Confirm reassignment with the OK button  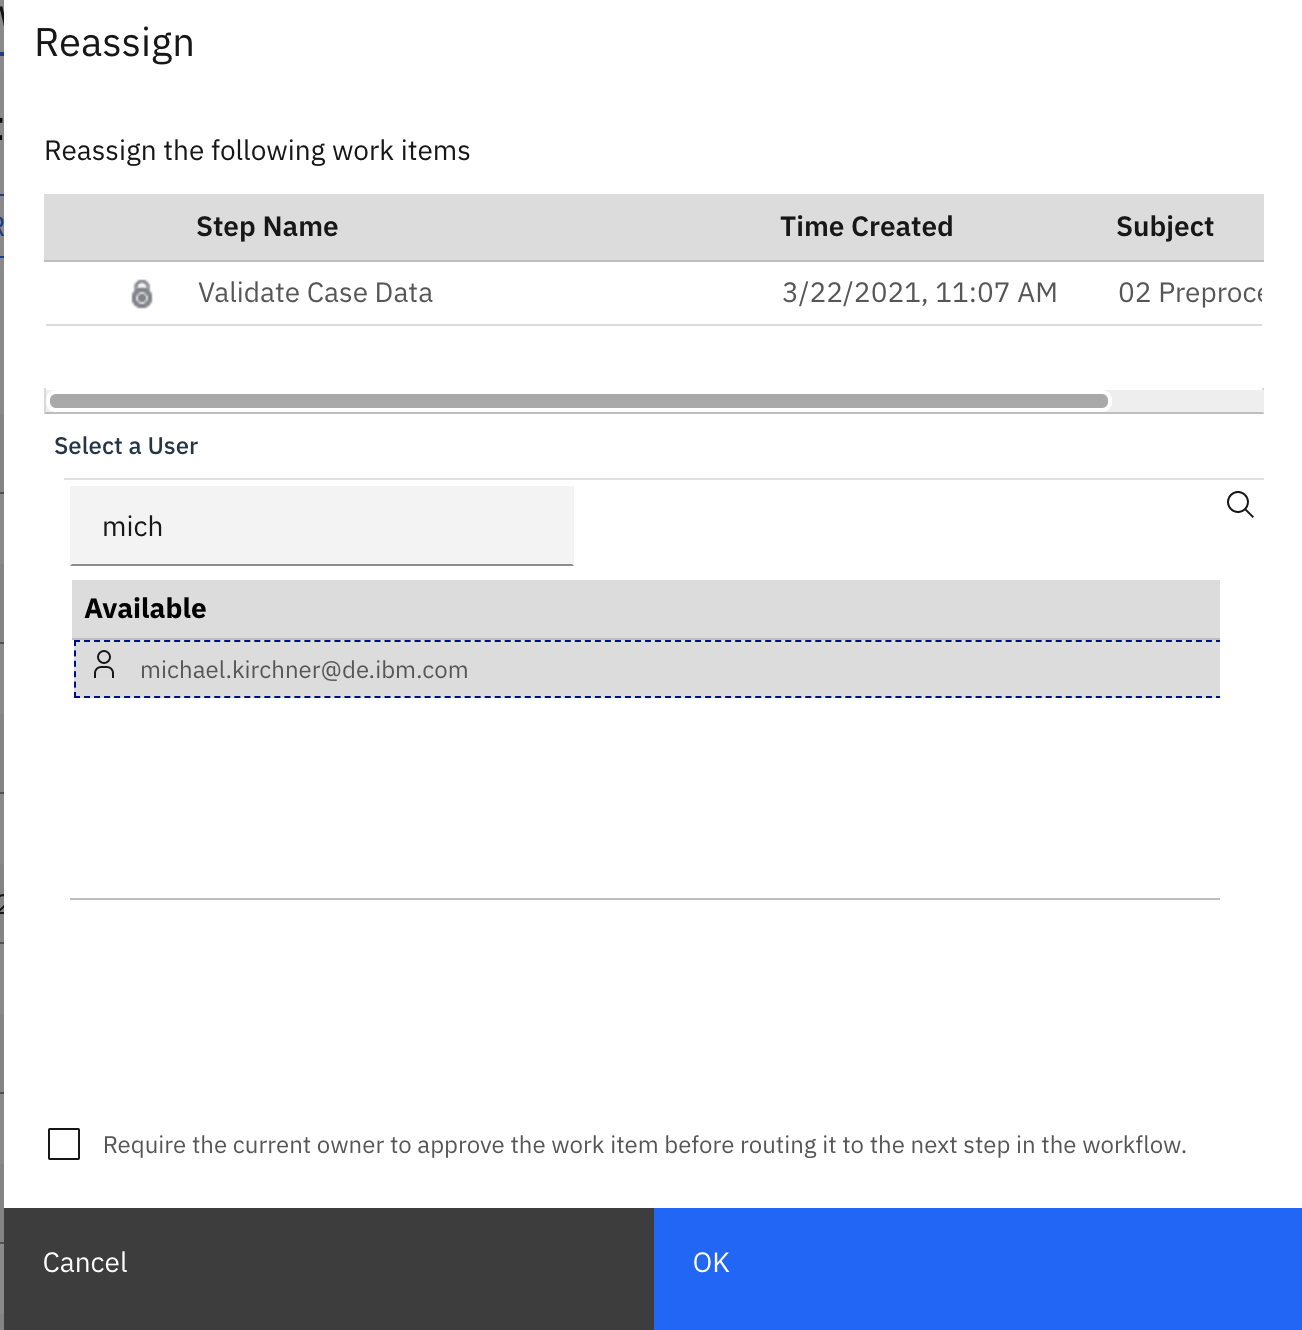(977, 1263)
